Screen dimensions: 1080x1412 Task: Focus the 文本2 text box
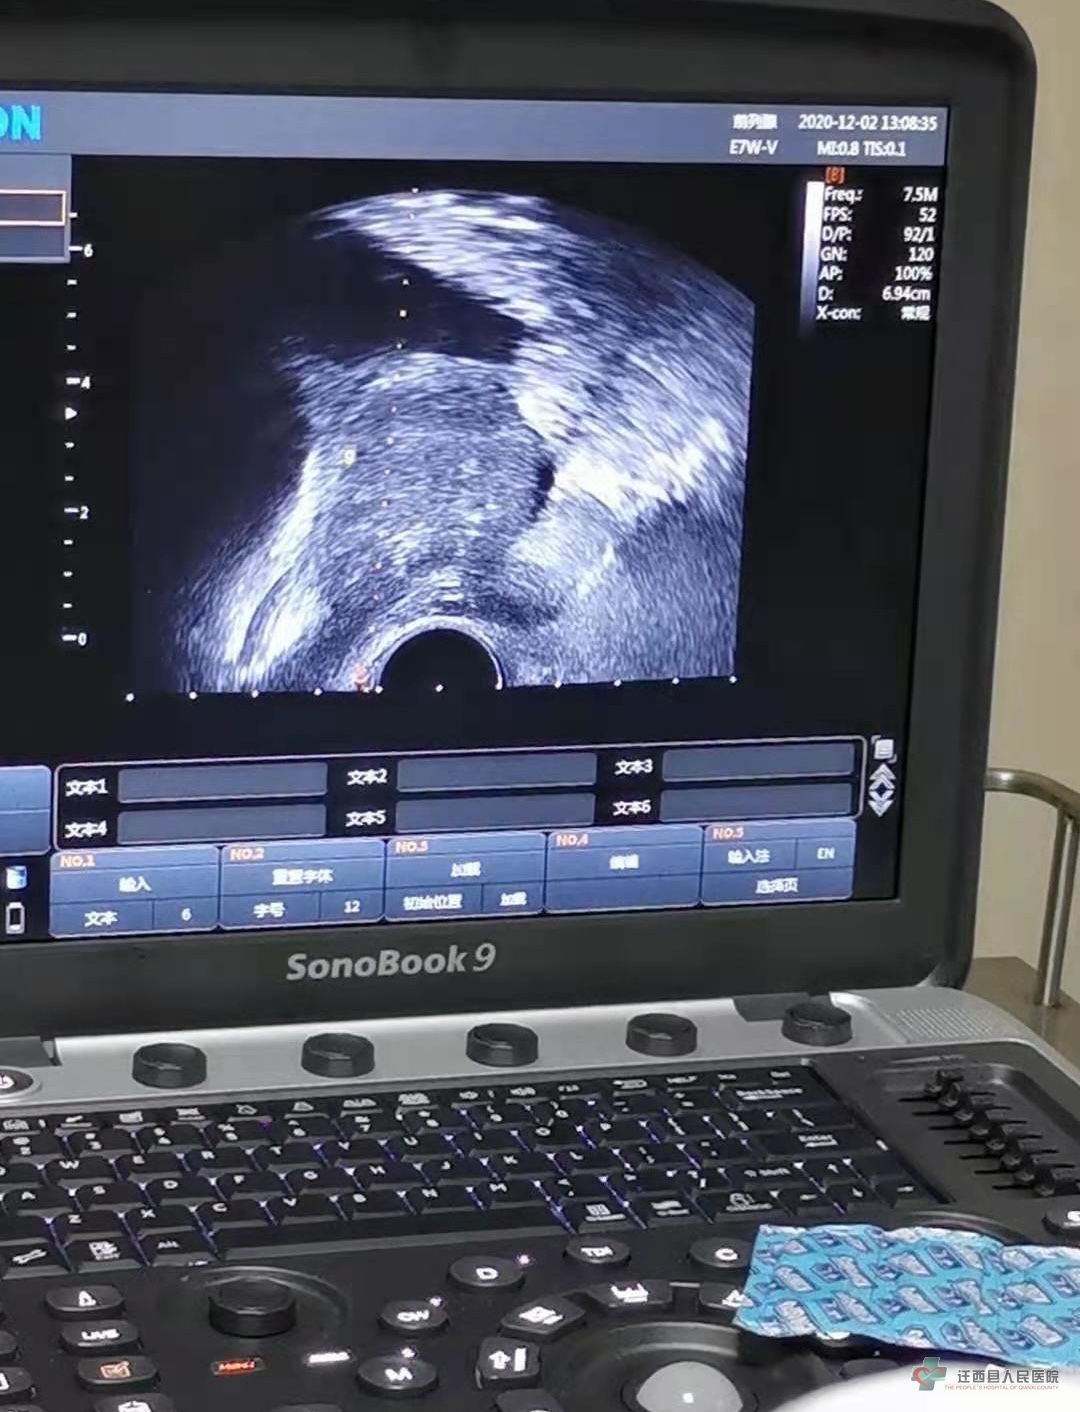point(496,773)
